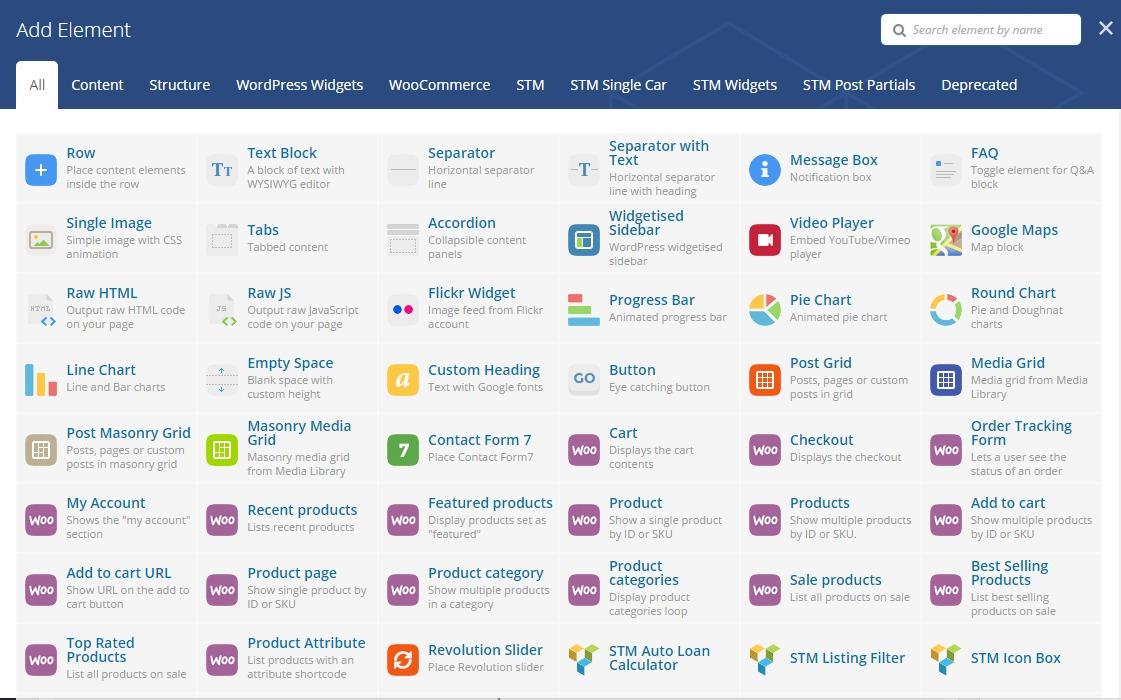Select the STM Post Partials tab
1121x700 pixels.
pos(859,85)
